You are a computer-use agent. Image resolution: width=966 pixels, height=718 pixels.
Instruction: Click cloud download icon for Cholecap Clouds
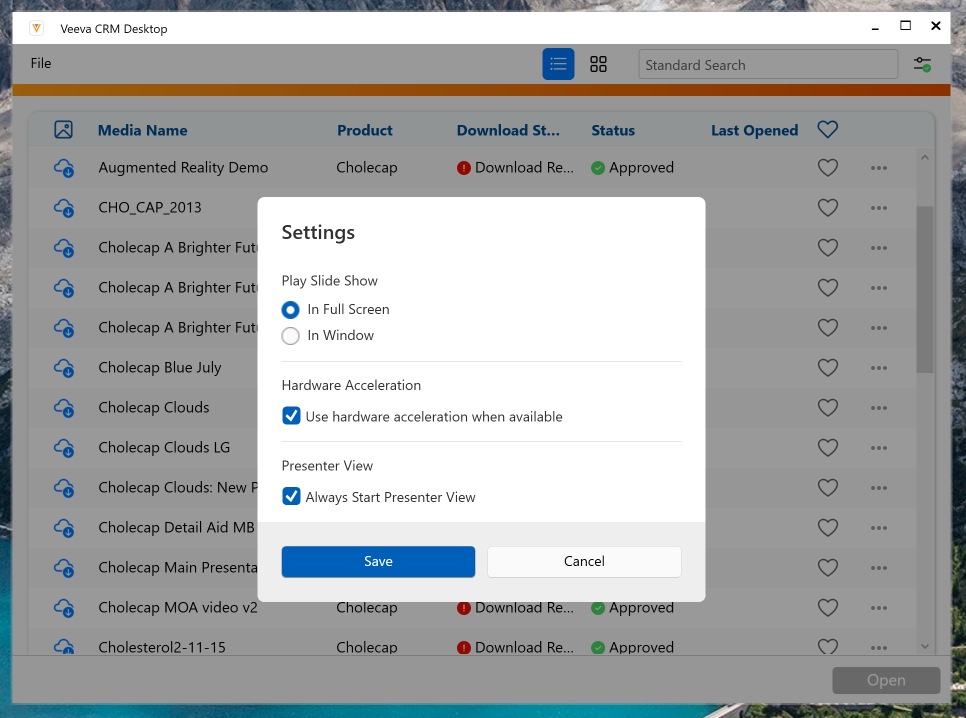point(64,408)
